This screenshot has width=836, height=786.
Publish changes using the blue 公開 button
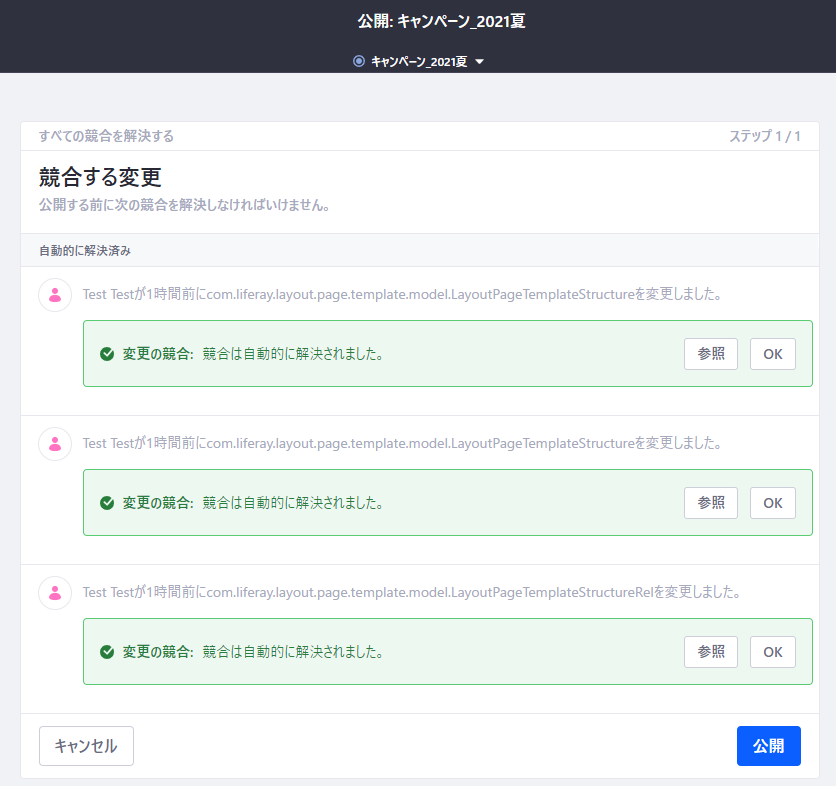click(x=768, y=746)
